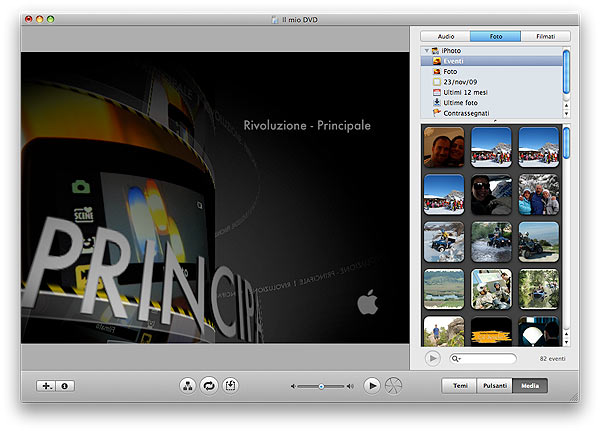Select the quad crossing river thumbnail
The height and width of the screenshot is (431, 600).
coord(491,242)
